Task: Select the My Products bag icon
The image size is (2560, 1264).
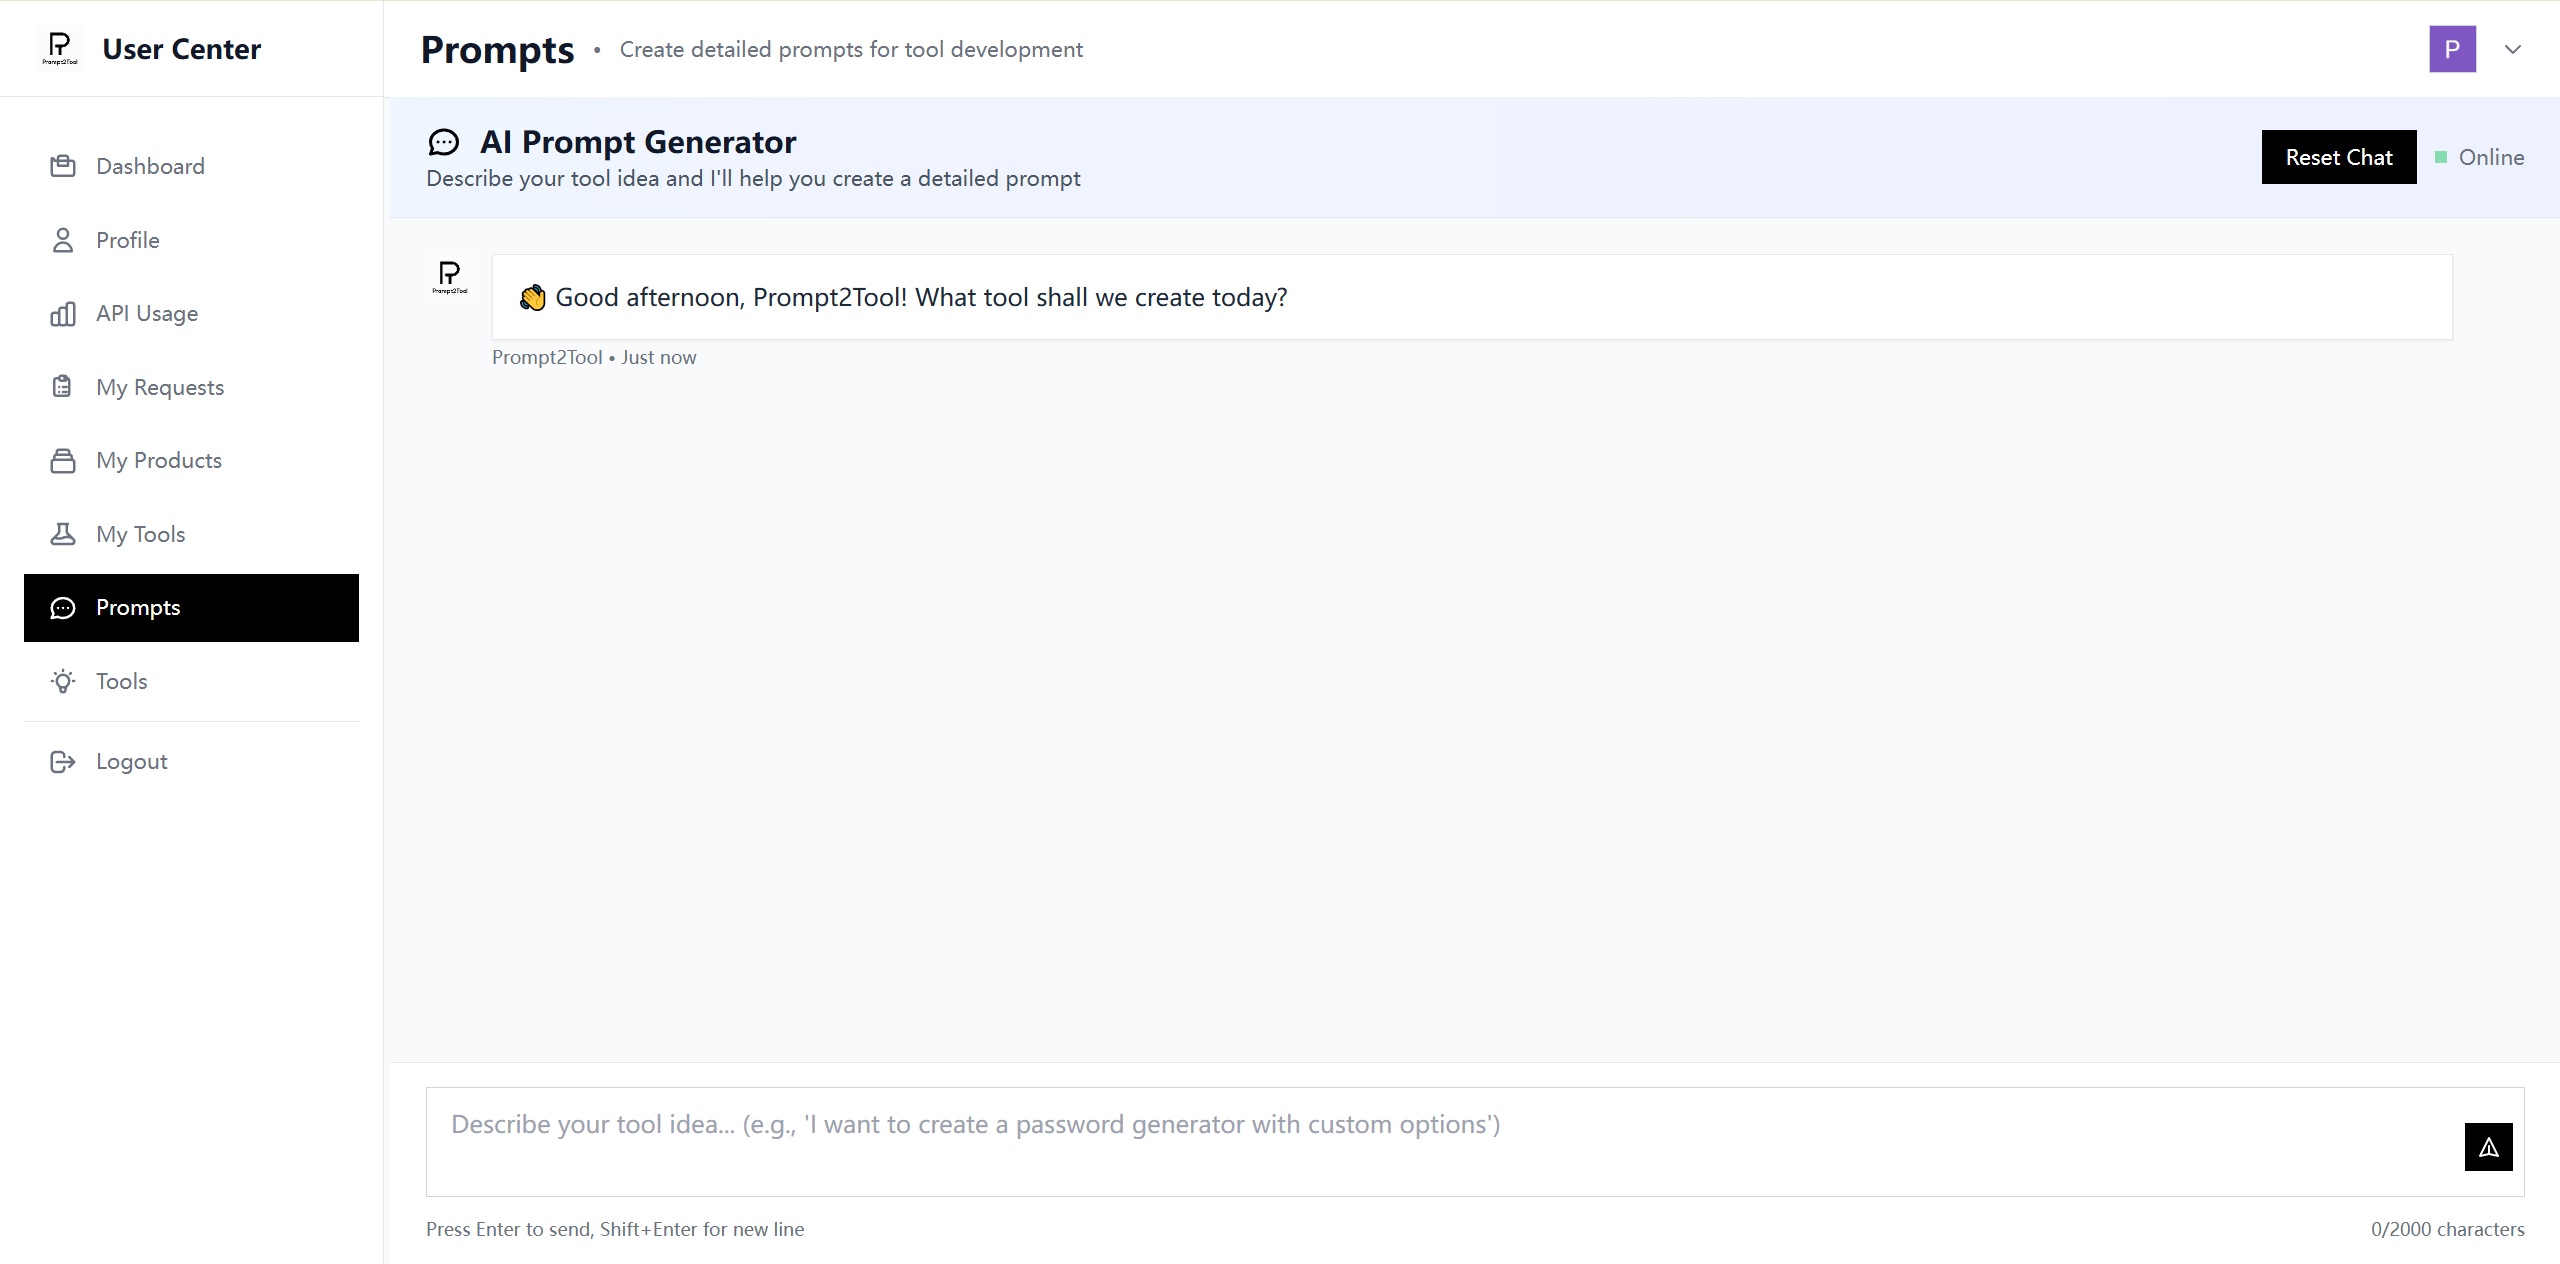Action: tap(62, 460)
